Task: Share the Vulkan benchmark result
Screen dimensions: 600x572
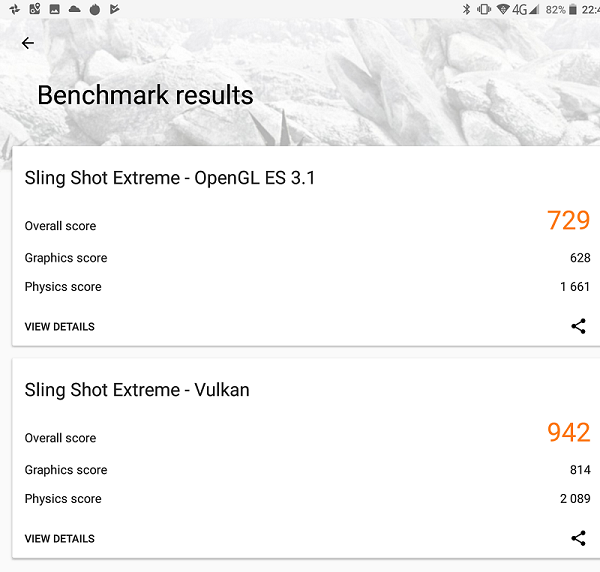Action: tap(578, 538)
